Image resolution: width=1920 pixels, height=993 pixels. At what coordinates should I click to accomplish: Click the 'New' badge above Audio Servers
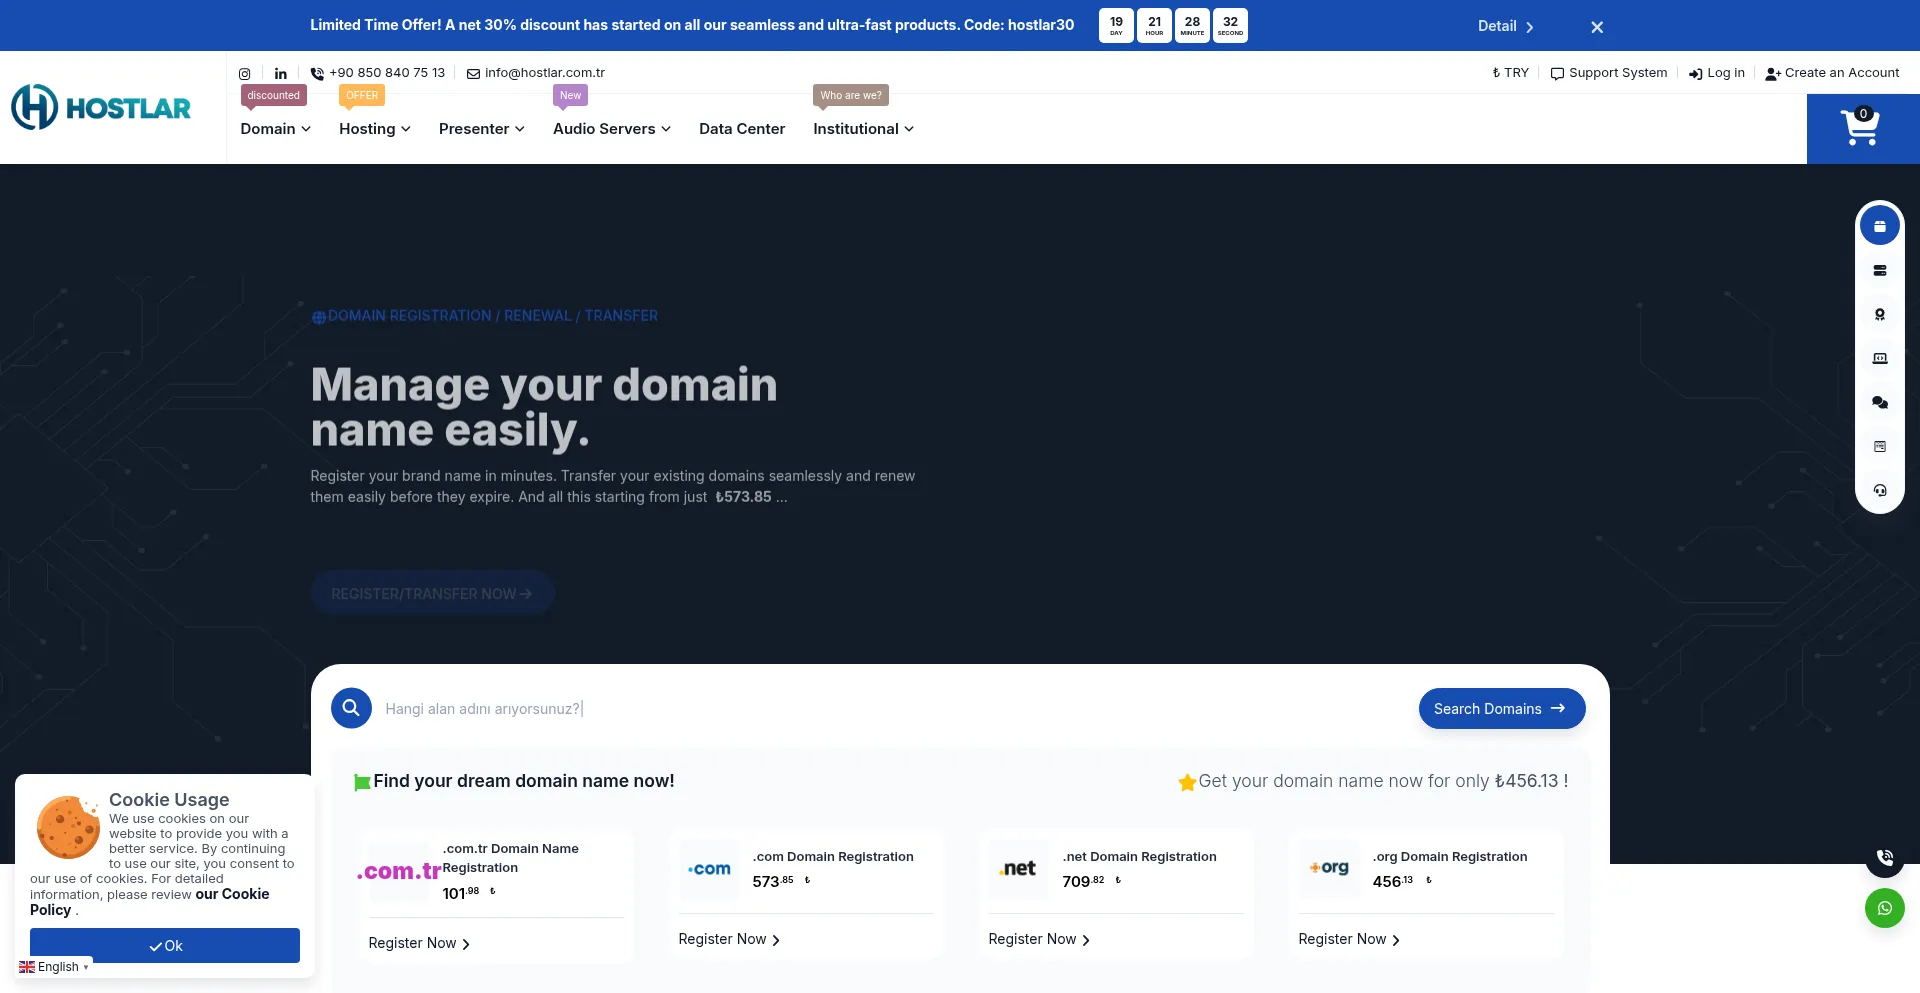pyautogui.click(x=570, y=95)
